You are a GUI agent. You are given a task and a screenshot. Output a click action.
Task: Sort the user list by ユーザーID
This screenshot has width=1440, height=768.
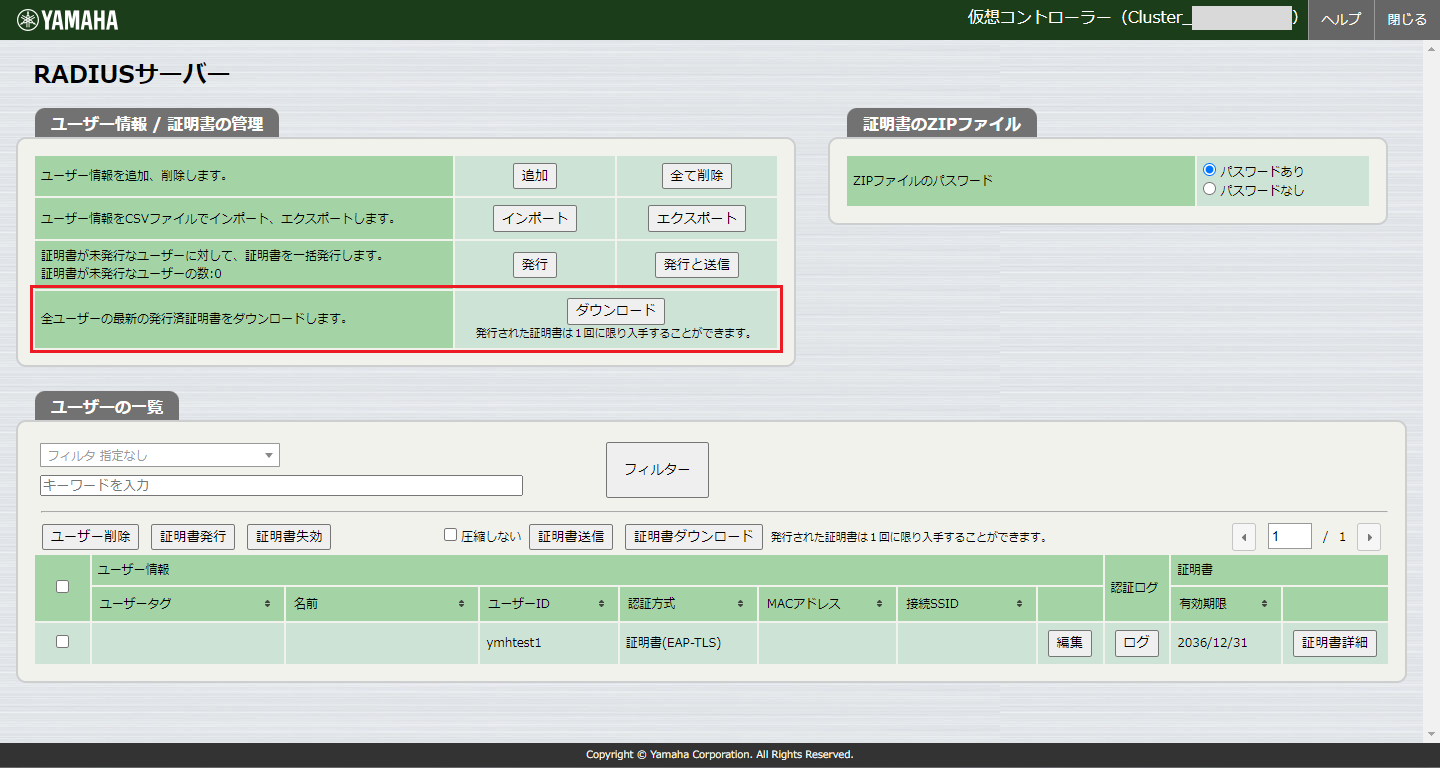604,603
